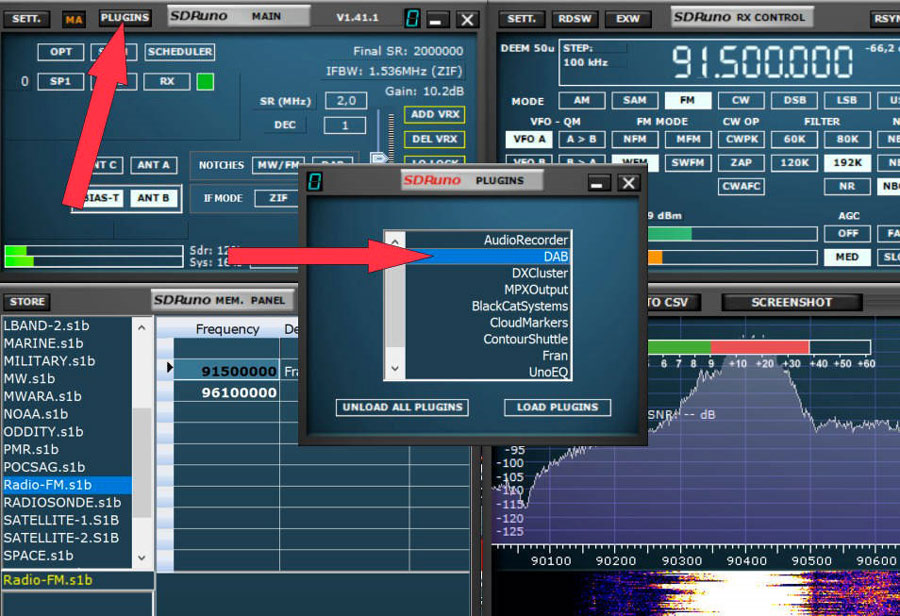Viewport: 900px width, 616px height.
Task: Click ADD VRX
Action: 435,114
